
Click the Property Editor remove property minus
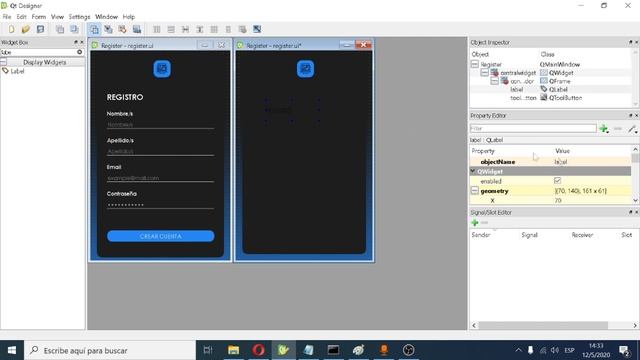pos(618,129)
